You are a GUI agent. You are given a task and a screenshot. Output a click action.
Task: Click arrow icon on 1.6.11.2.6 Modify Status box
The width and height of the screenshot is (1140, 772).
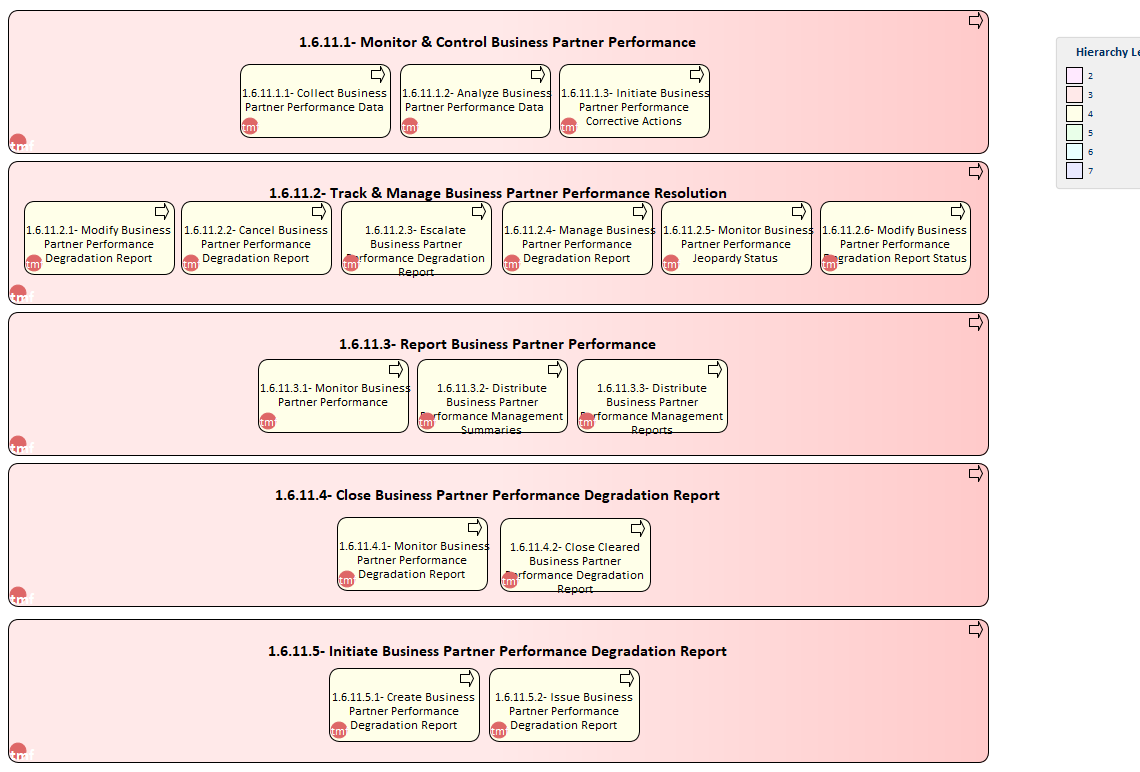coord(958,211)
